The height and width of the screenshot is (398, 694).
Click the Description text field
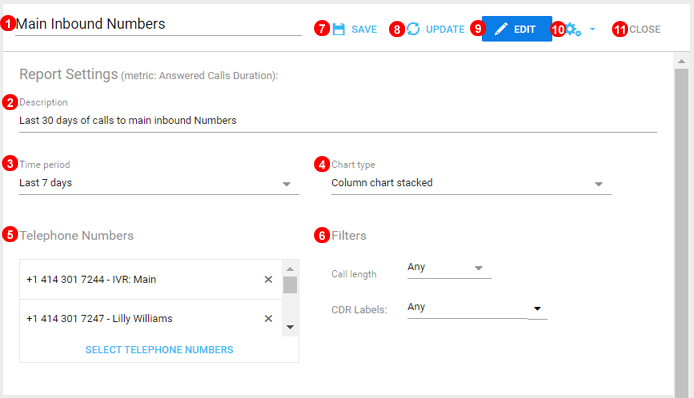point(338,120)
